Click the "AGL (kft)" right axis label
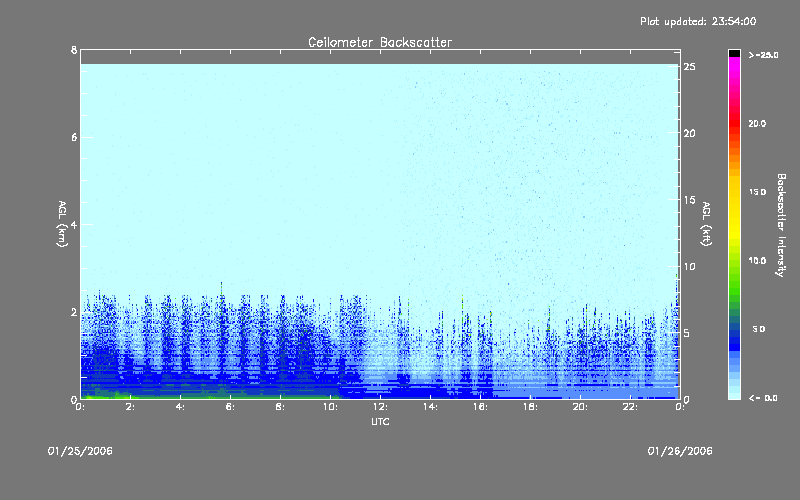The width and height of the screenshot is (800, 500). (706, 224)
